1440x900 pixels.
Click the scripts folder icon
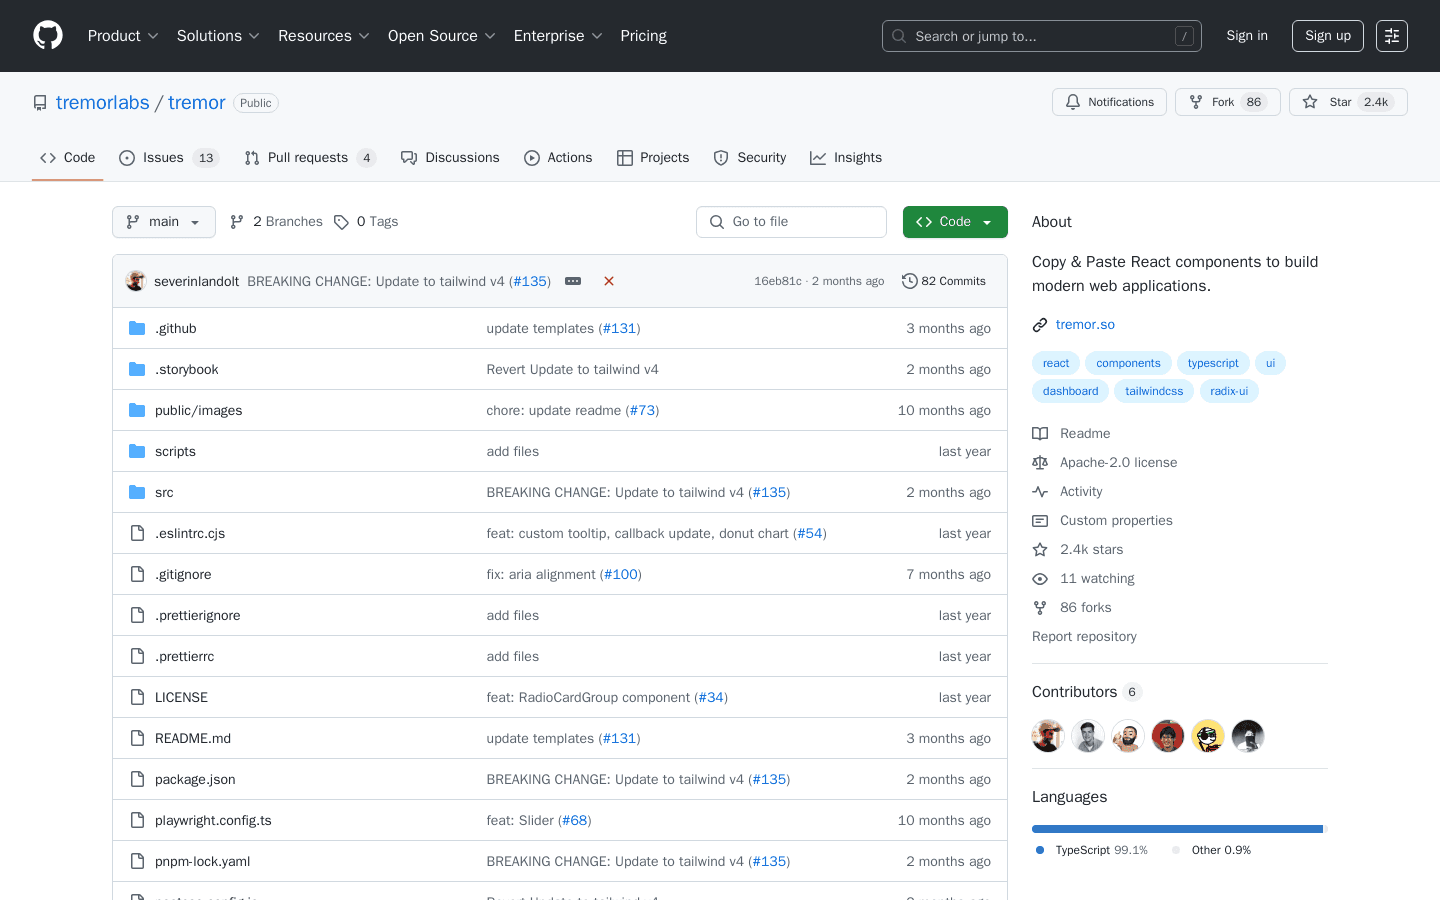click(137, 451)
